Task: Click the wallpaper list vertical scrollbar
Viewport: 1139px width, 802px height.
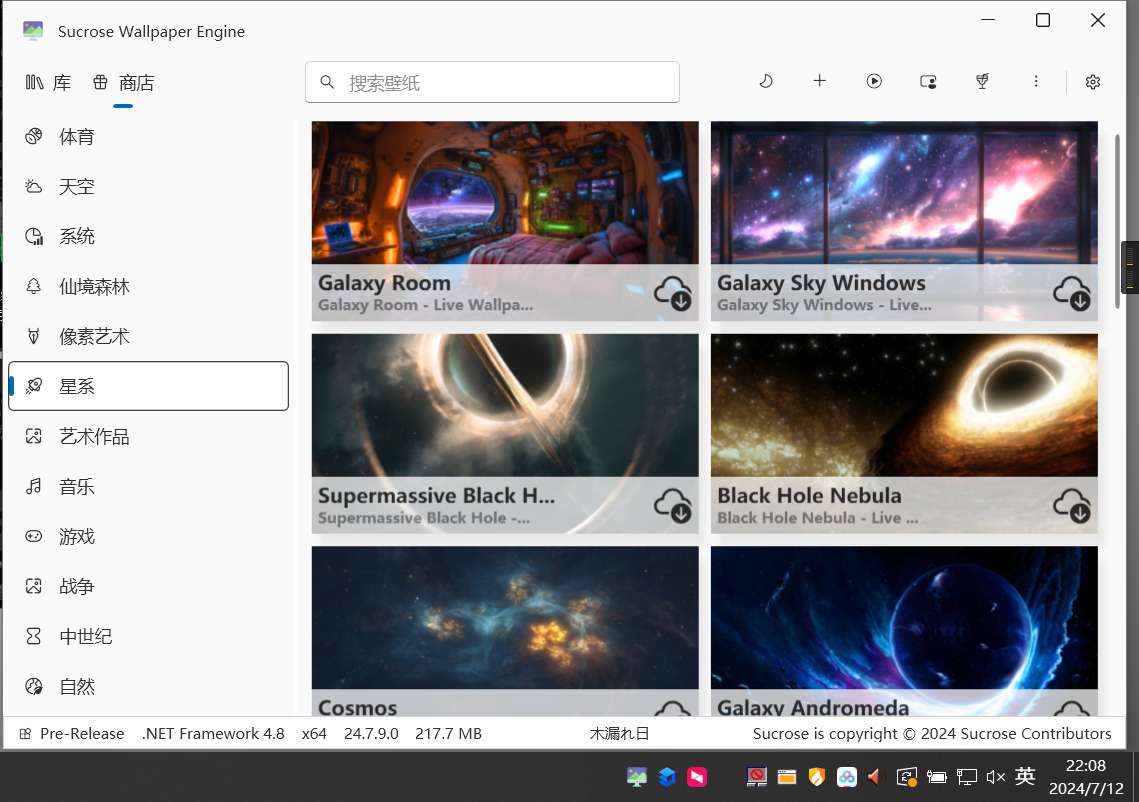Action: (x=1117, y=220)
